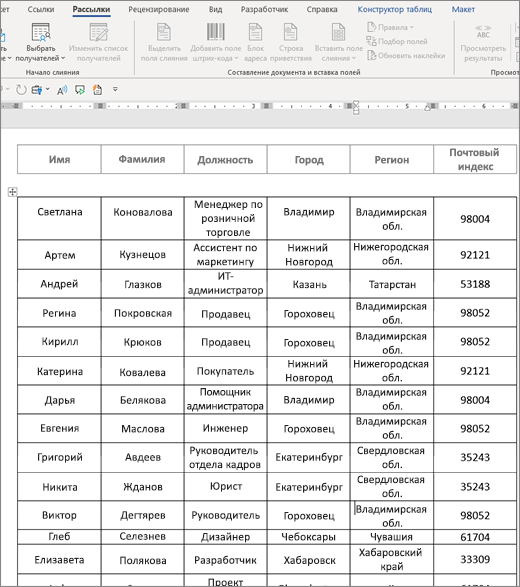Click the table move handle cross icon
This screenshot has width=520, height=587.
12,192
